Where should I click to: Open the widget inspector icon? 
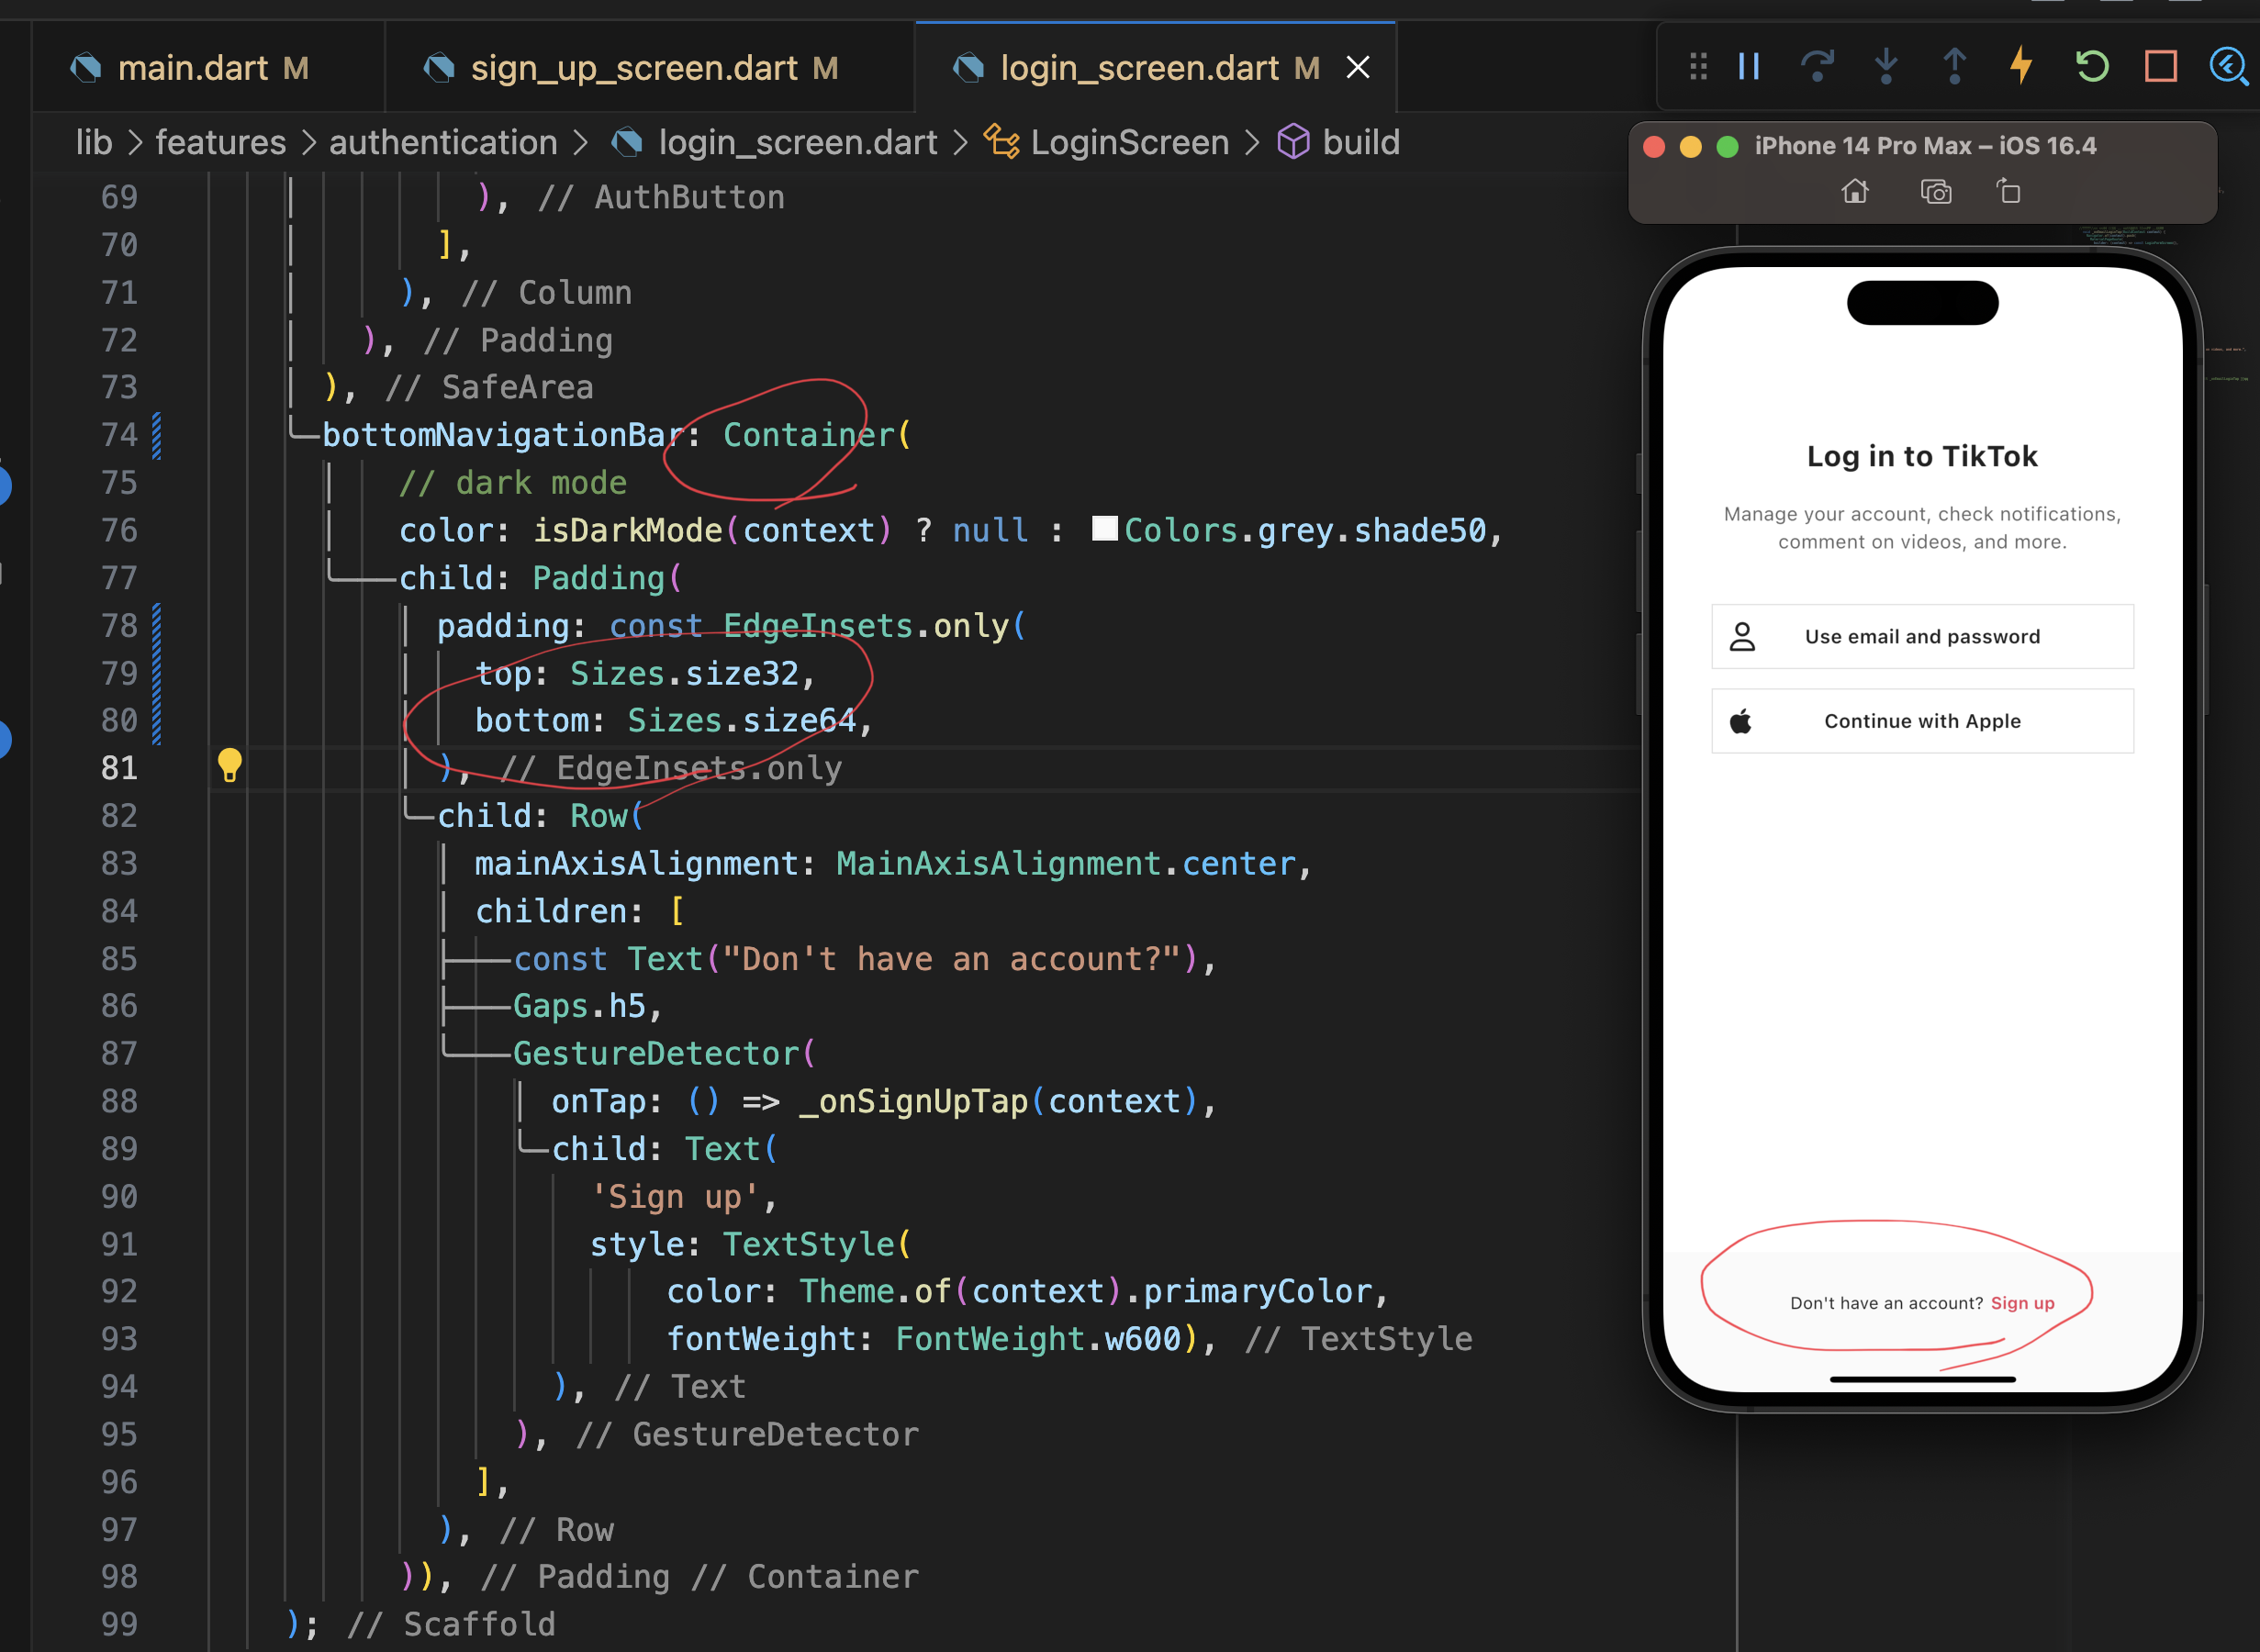click(x=2228, y=67)
